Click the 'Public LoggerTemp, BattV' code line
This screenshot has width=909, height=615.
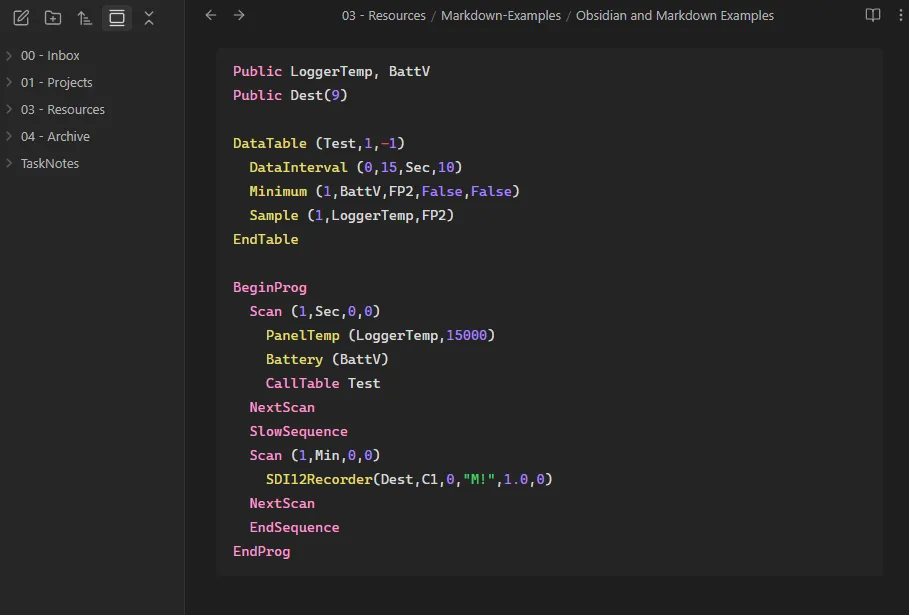coord(332,71)
